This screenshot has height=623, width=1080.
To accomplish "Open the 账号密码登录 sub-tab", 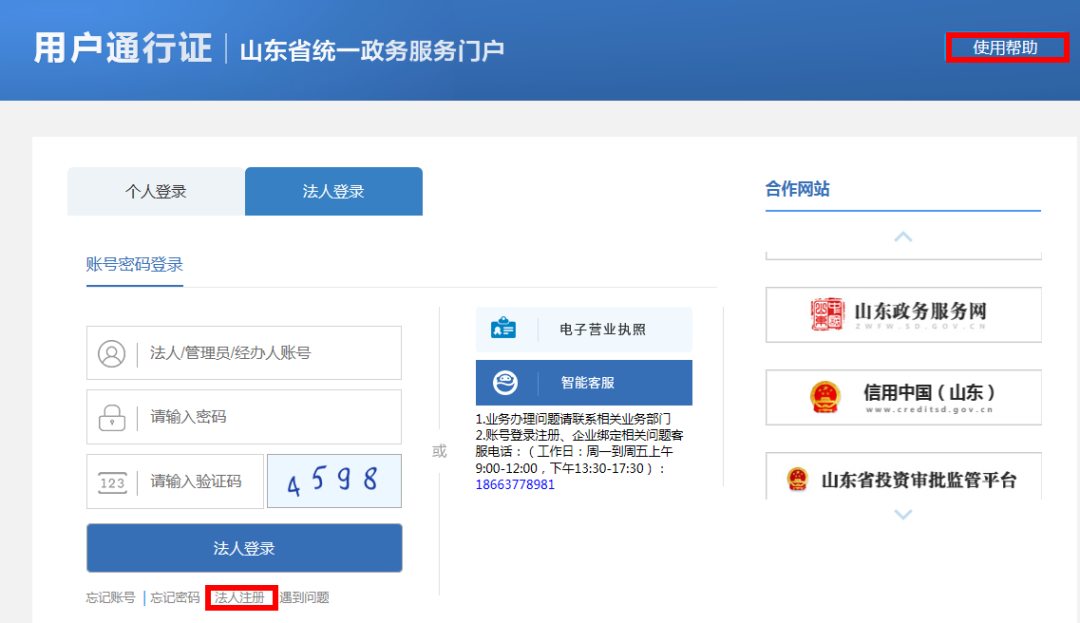I will tap(135, 265).
